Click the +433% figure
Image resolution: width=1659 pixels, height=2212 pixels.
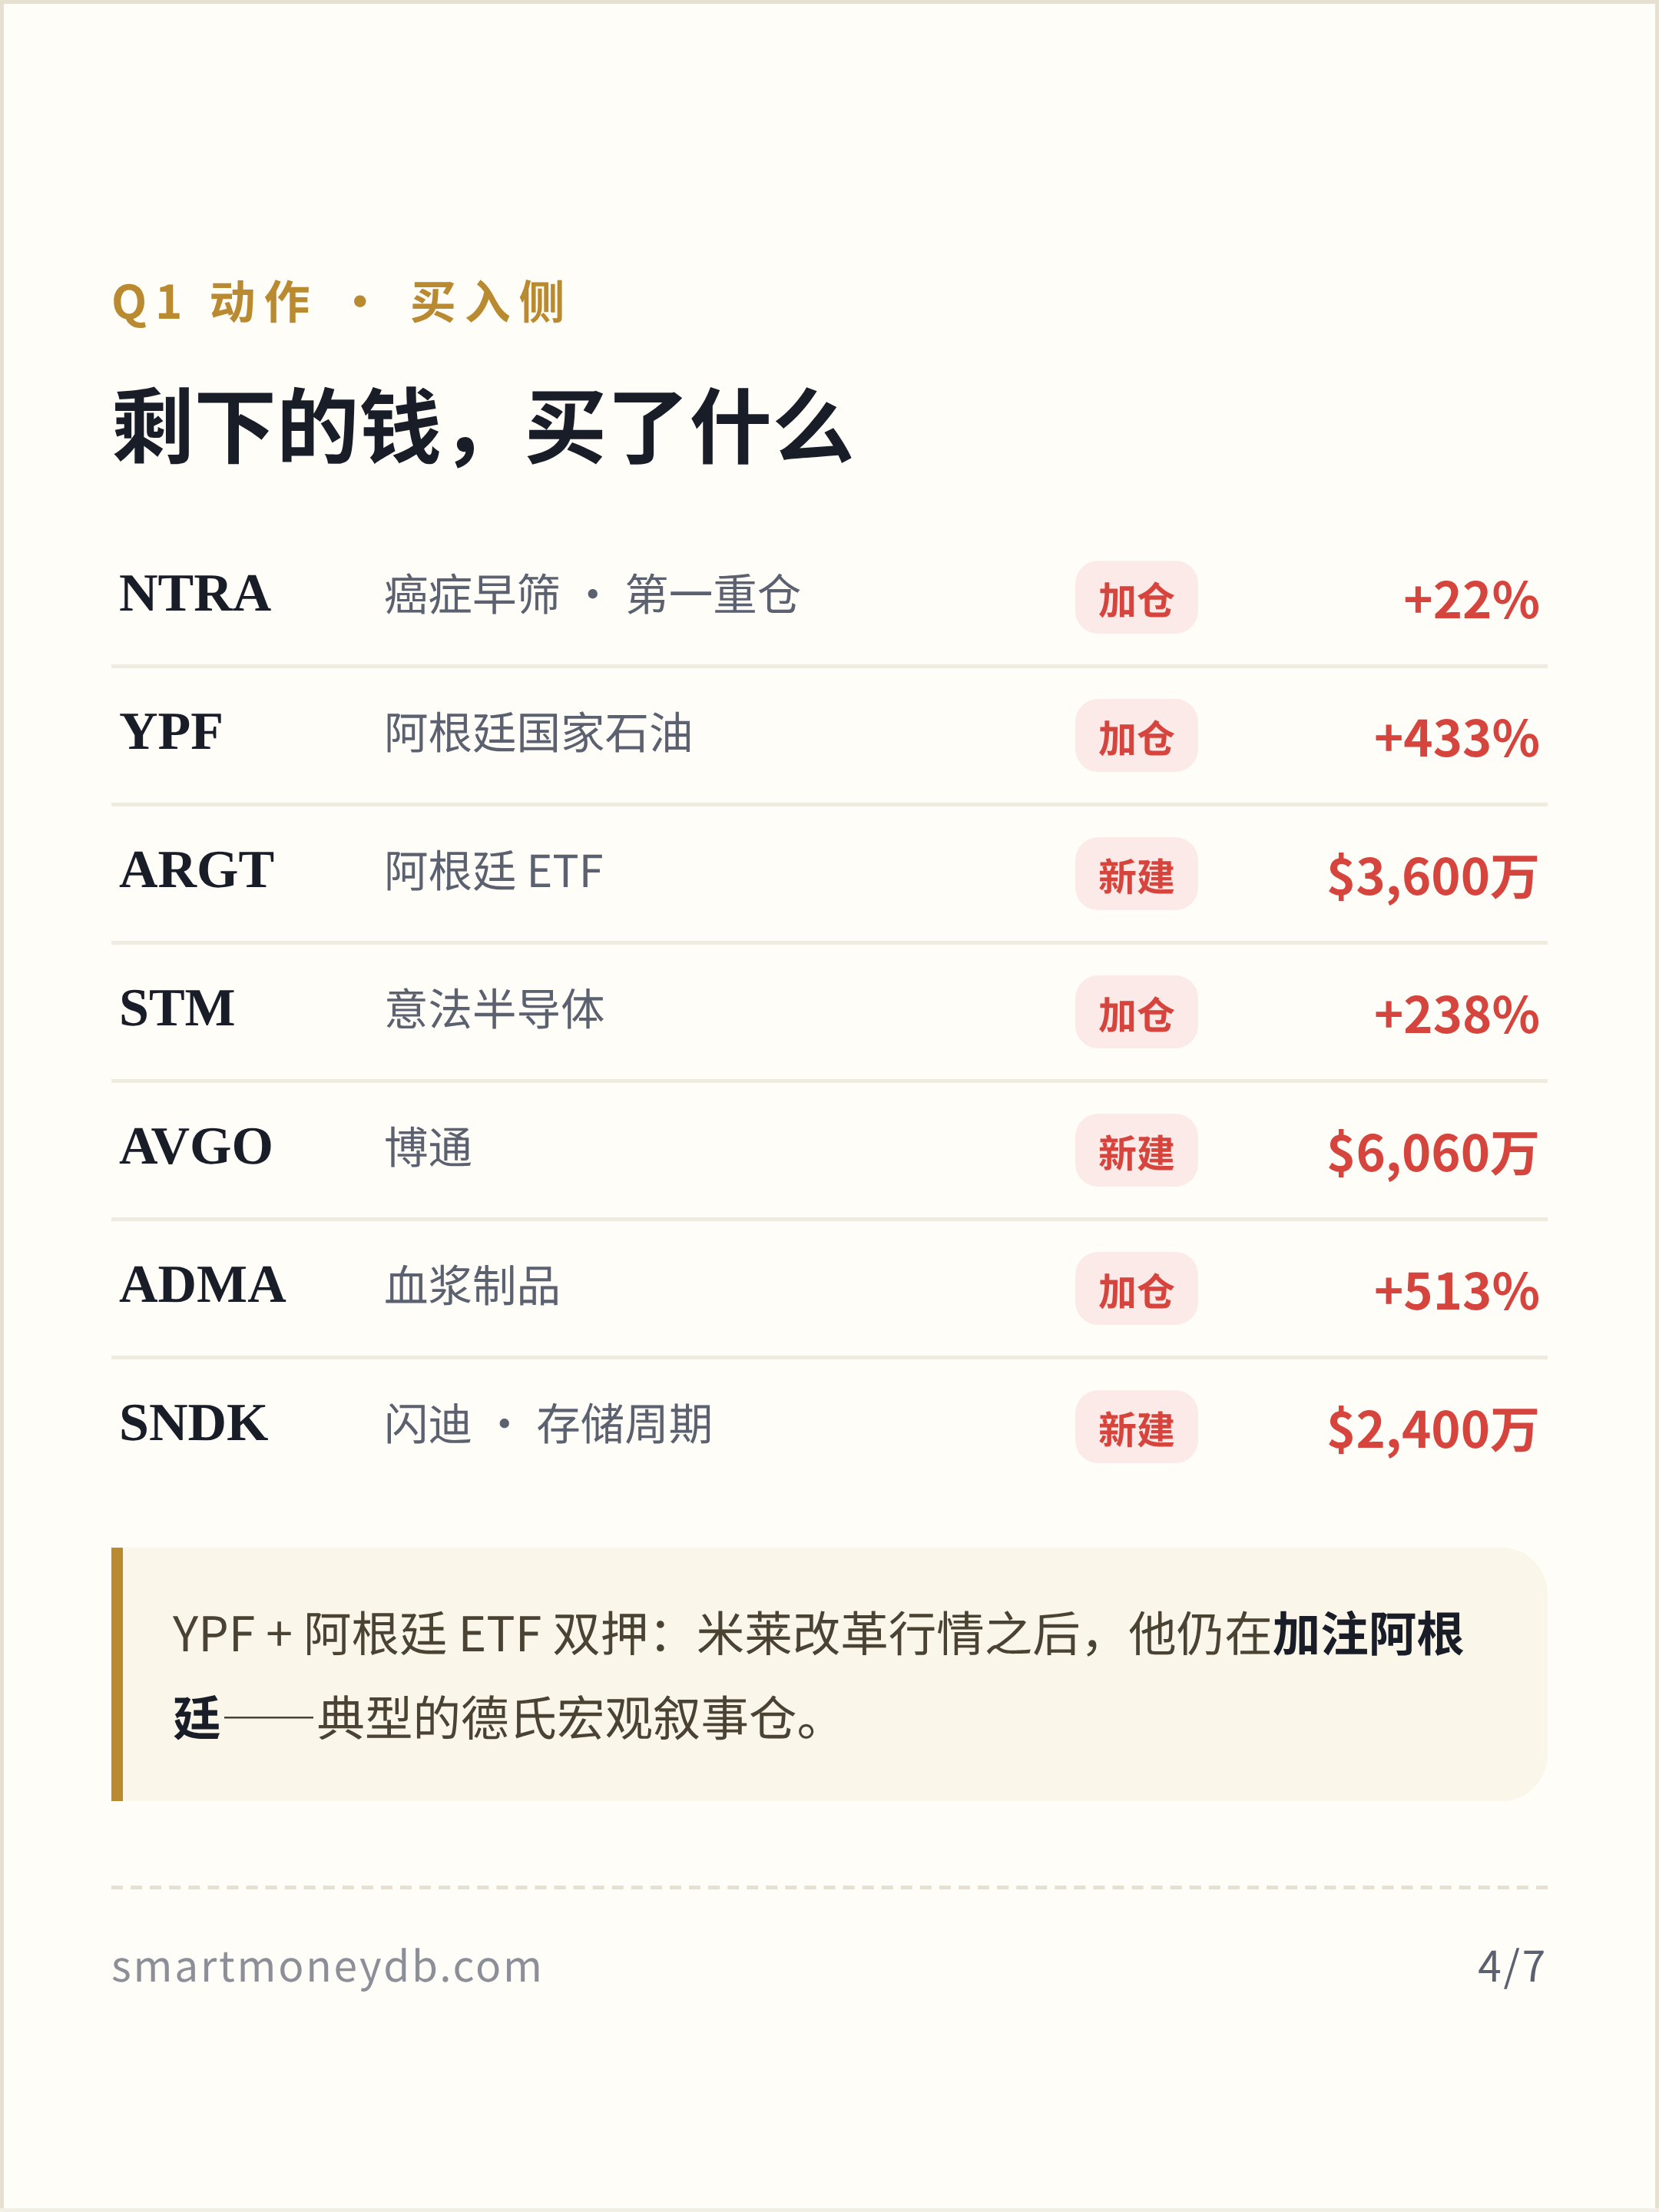click(1456, 739)
